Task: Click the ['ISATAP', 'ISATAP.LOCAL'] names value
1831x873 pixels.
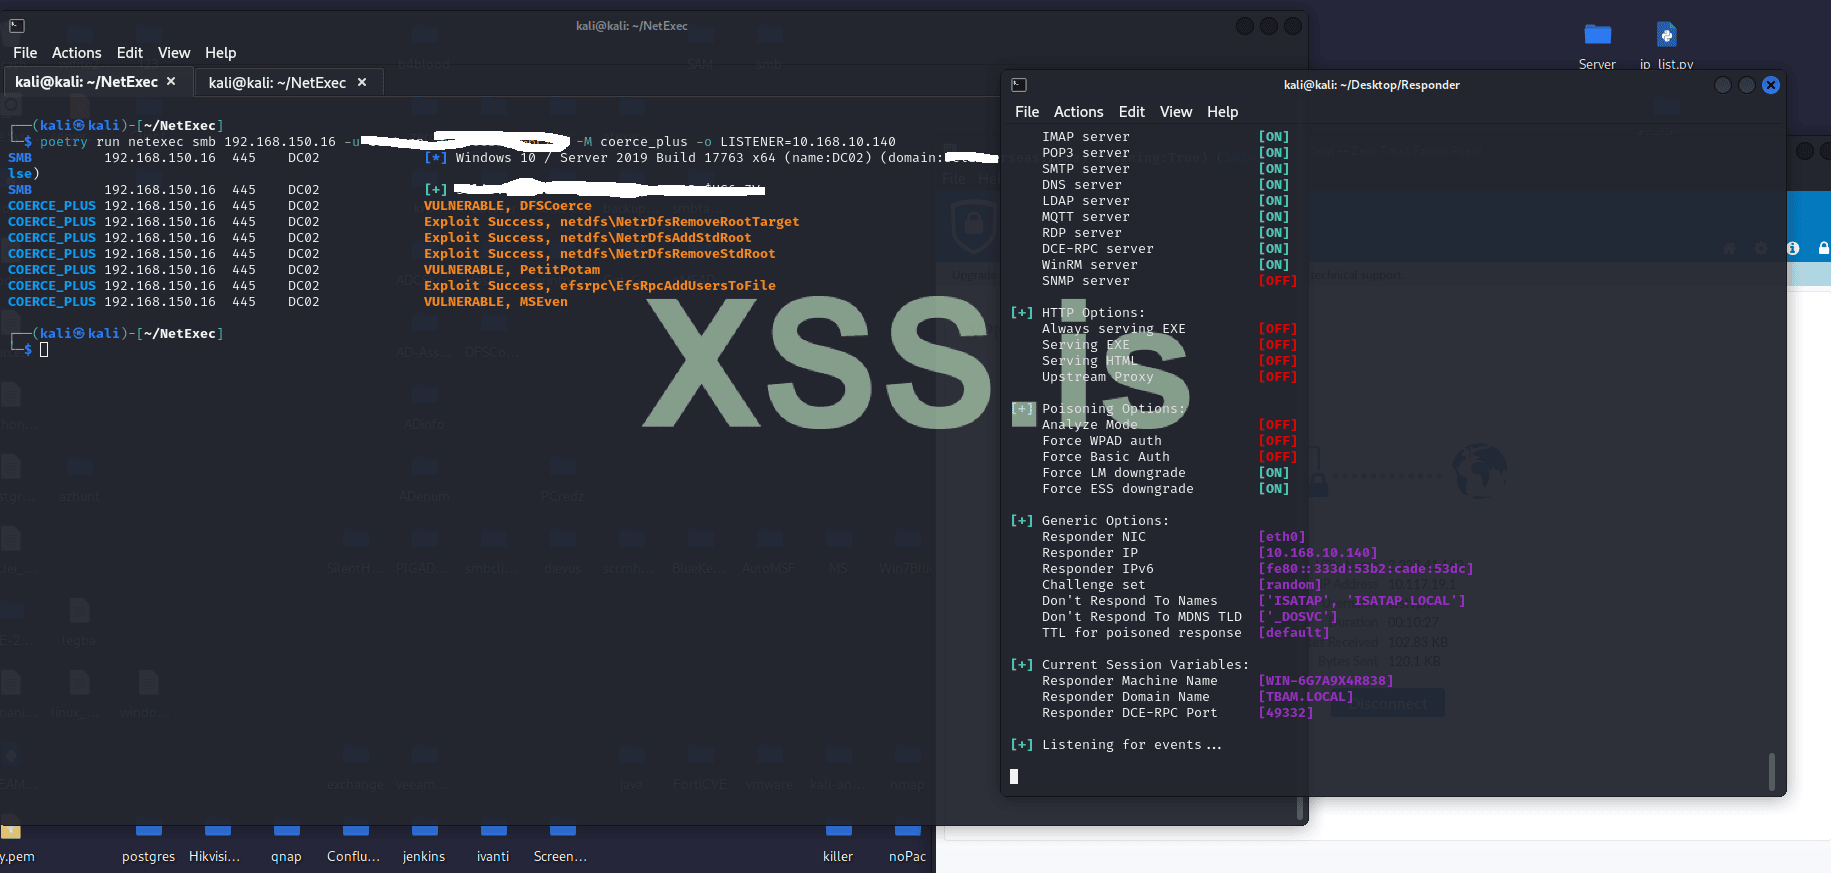Action: pyautogui.click(x=1362, y=601)
